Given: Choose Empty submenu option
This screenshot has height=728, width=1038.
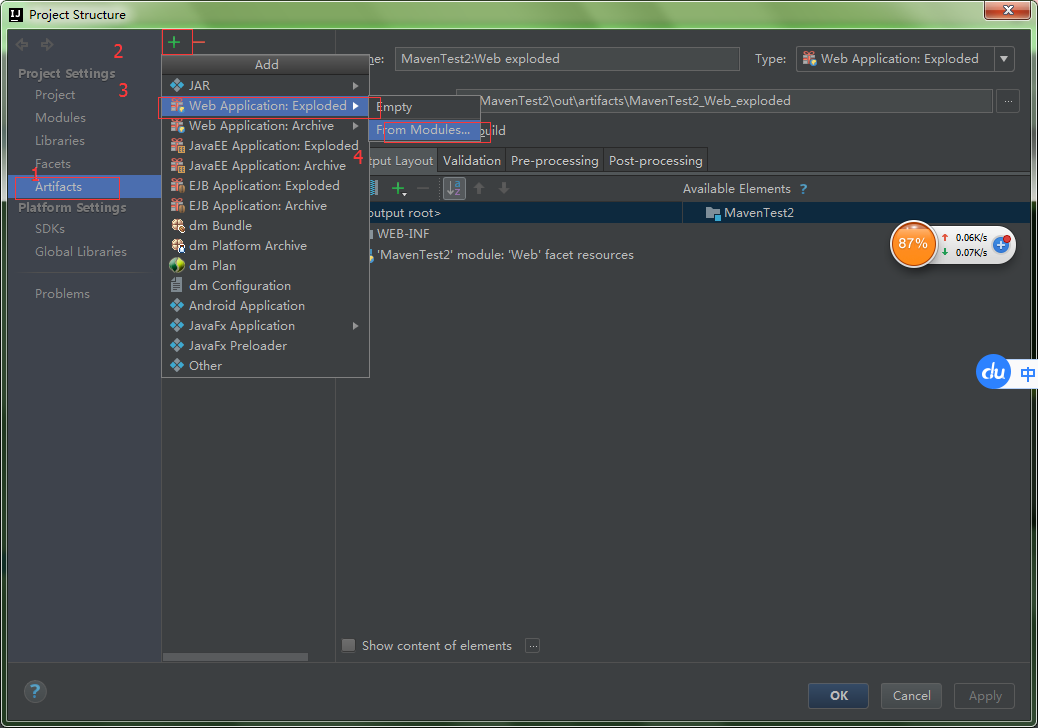Looking at the screenshot, I should point(424,107).
